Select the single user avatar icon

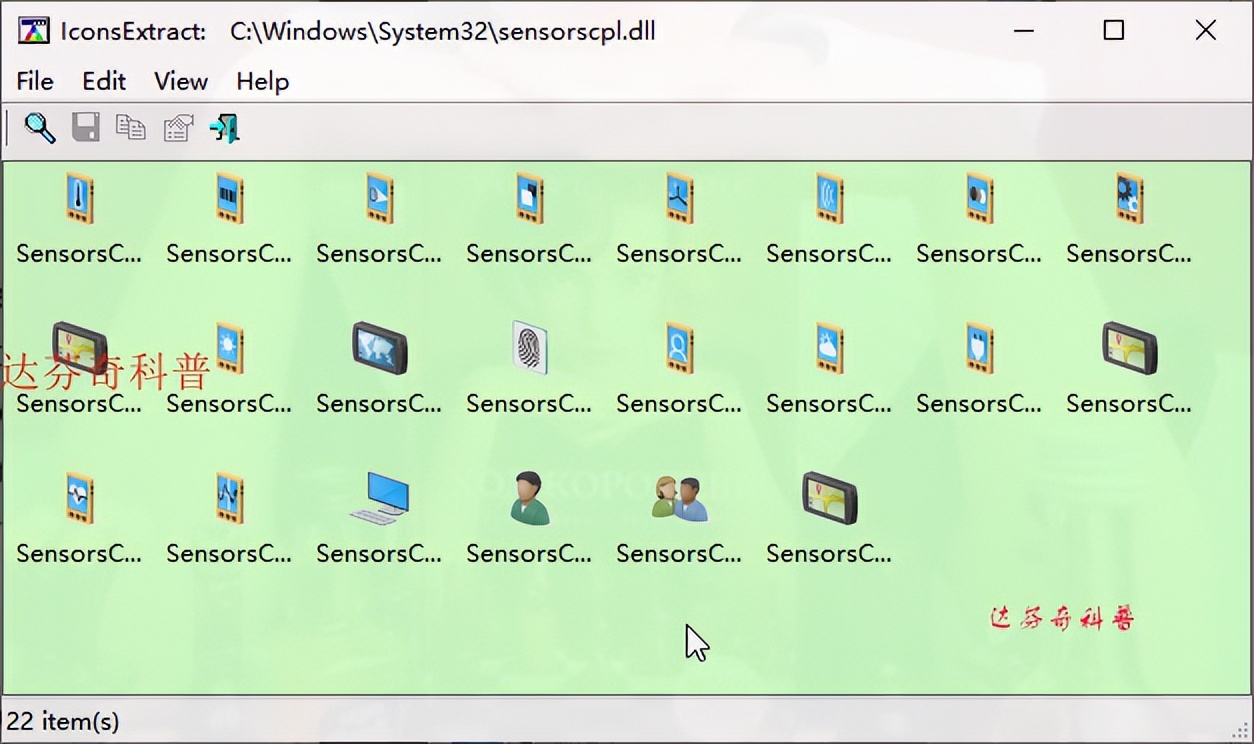point(529,498)
